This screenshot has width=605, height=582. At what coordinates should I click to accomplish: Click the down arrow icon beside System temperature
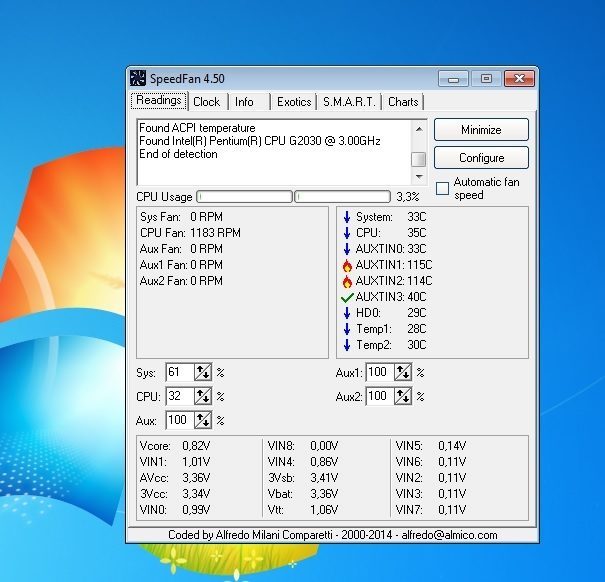tap(347, 217)
